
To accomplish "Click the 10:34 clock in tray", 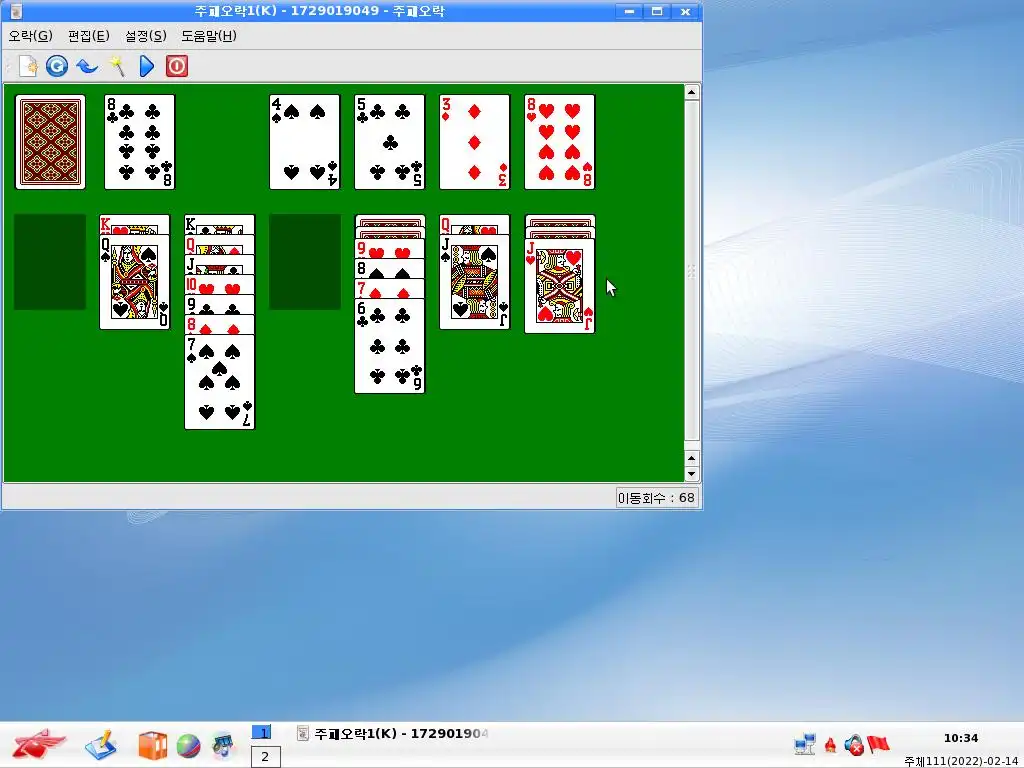I will (961, 738).
